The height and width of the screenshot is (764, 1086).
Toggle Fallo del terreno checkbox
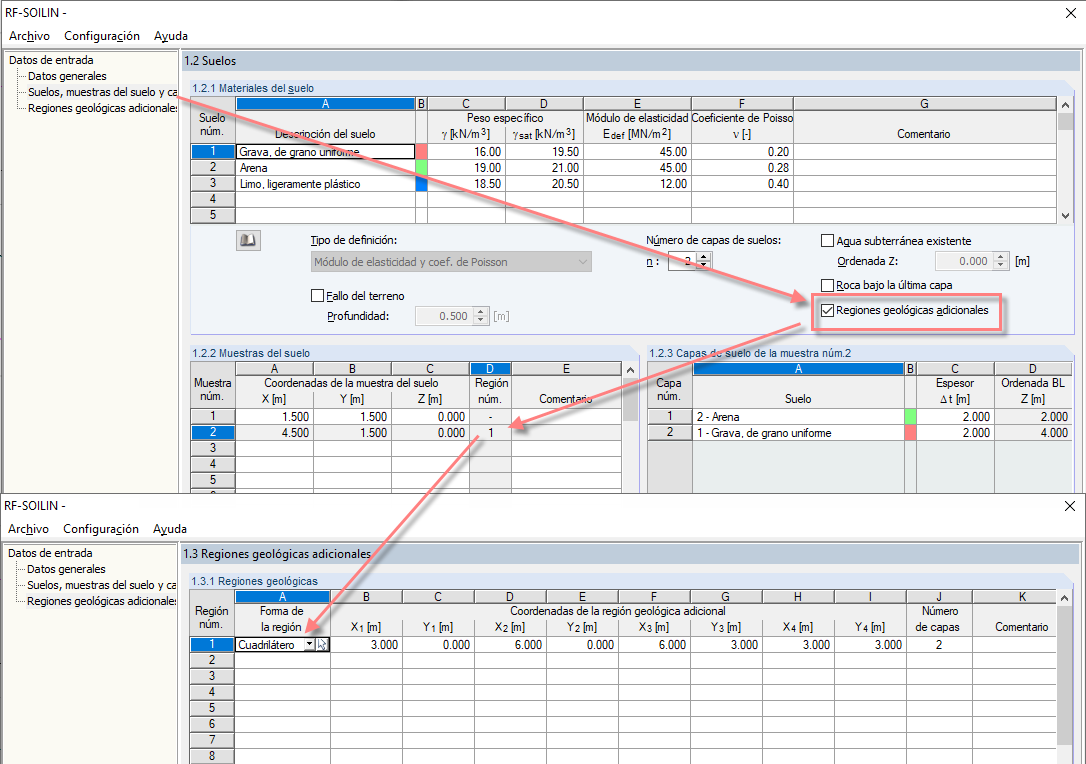point(317,296)
